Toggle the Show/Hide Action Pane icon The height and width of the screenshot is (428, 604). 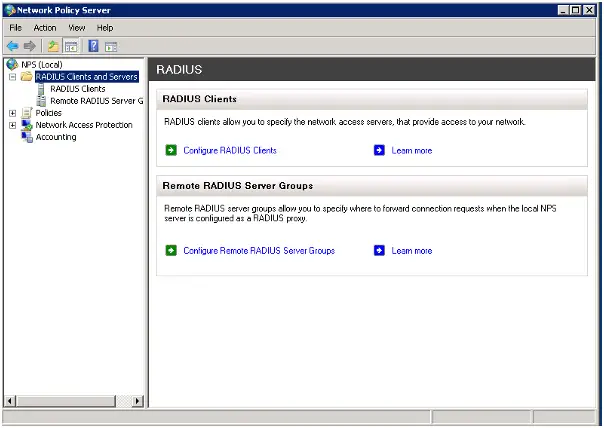111,47
